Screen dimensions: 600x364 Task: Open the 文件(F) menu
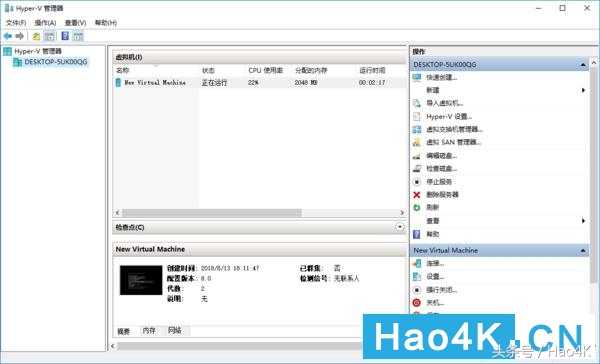coord(16,23)
